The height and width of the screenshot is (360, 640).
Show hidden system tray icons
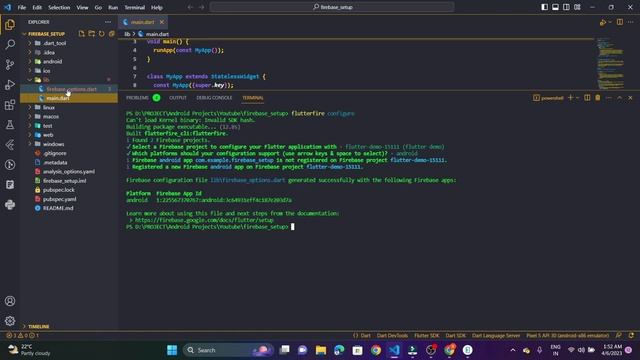point(513,350)
